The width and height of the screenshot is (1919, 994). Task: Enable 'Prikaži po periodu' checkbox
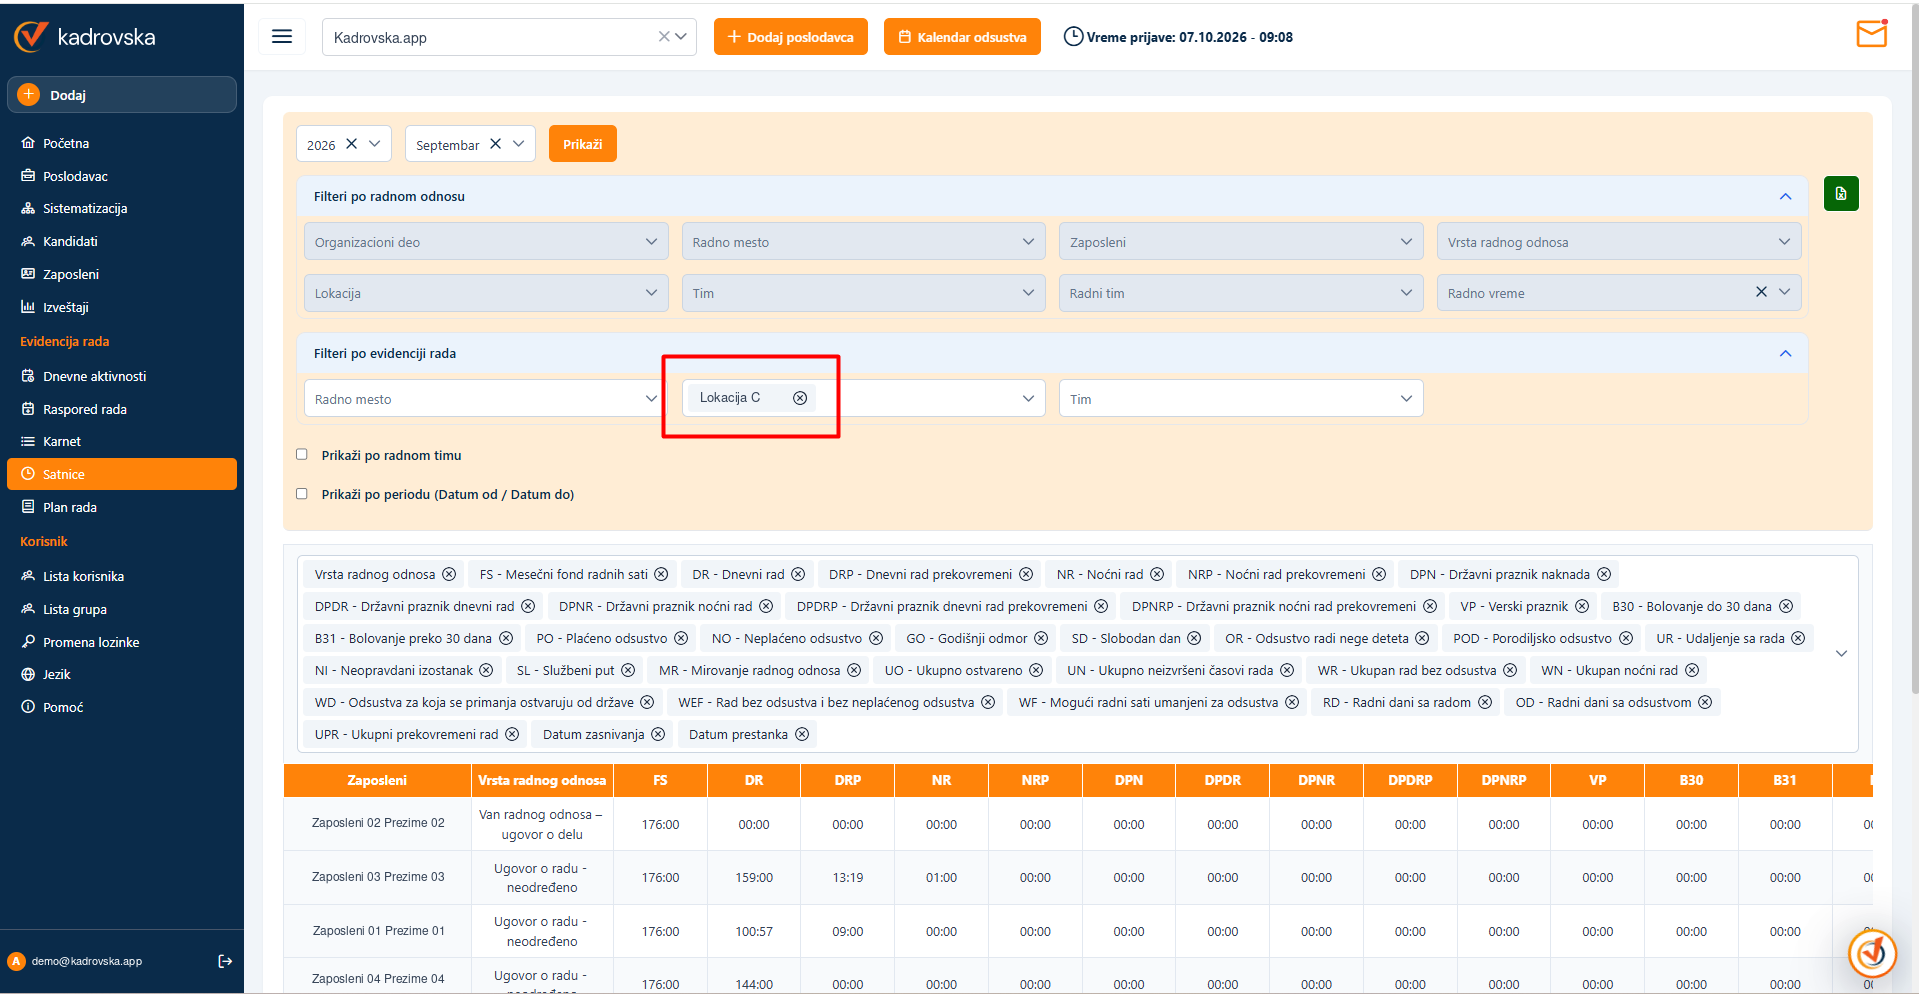click(302, 494)
